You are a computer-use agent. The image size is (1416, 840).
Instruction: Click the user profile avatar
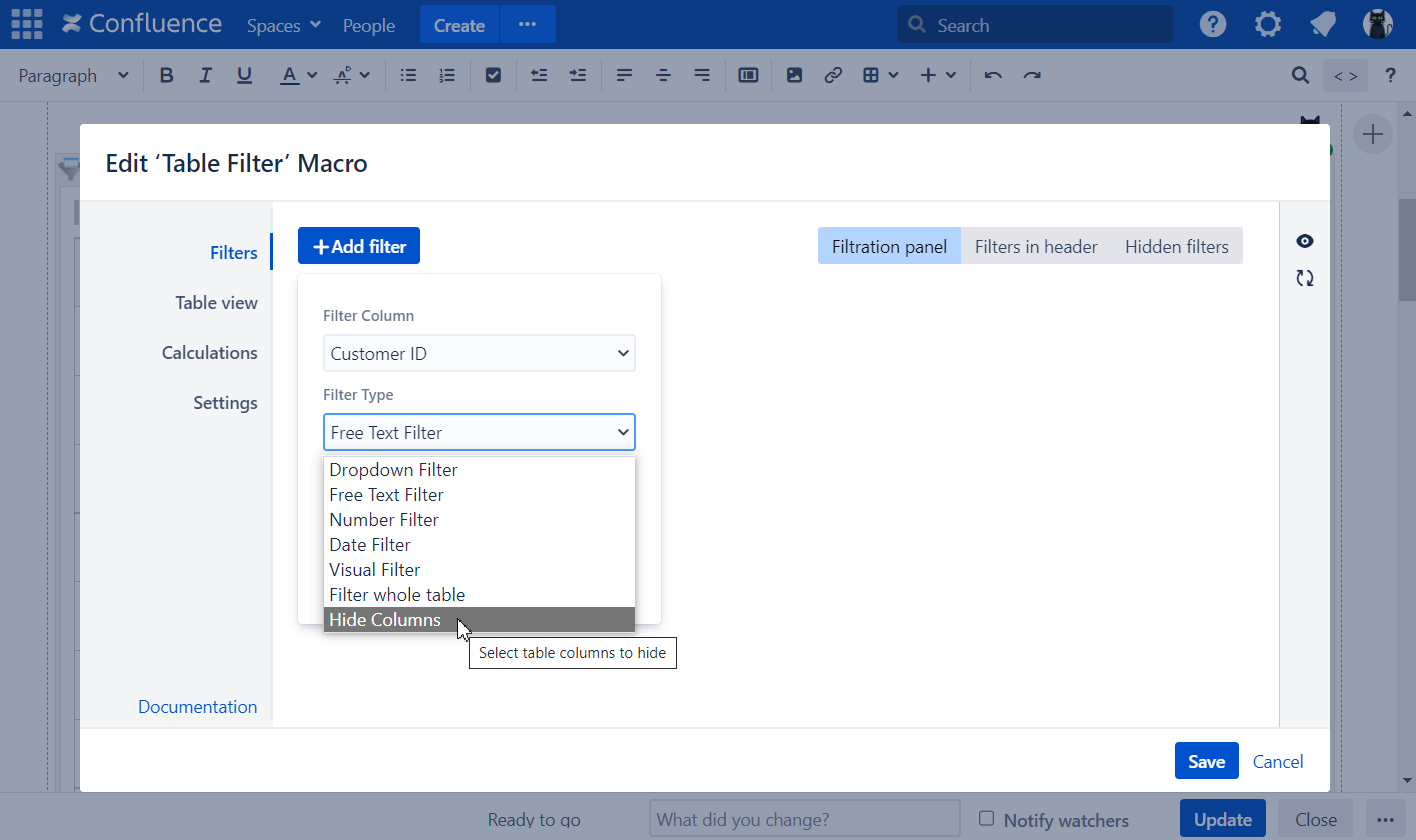(1378, 25)
